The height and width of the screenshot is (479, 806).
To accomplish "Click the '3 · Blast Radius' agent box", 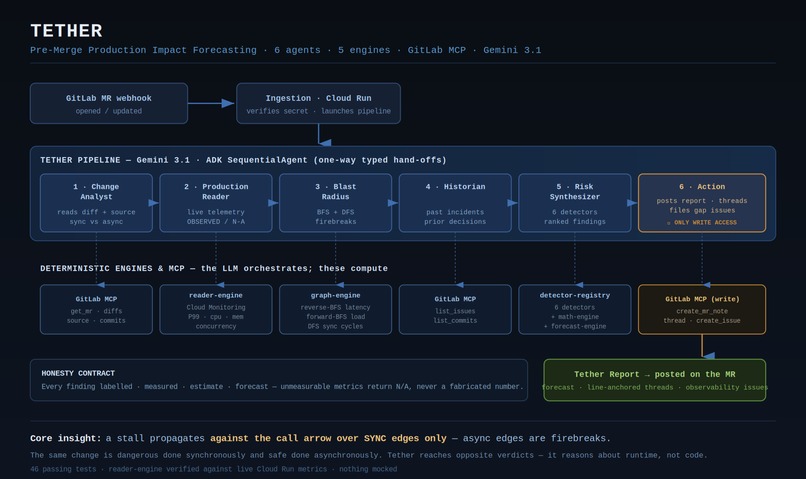I will 336,203.
